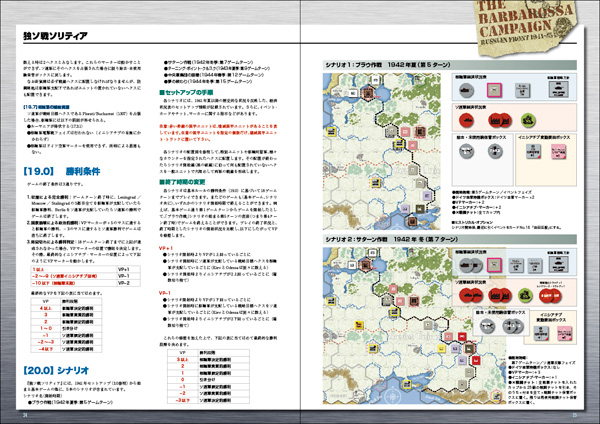Viewport: 600px width, 424px height.
Task: Click the stacked grey counters in Scenario 2 removed-units box
Action: pyautogui.click(x=513, y=326)
